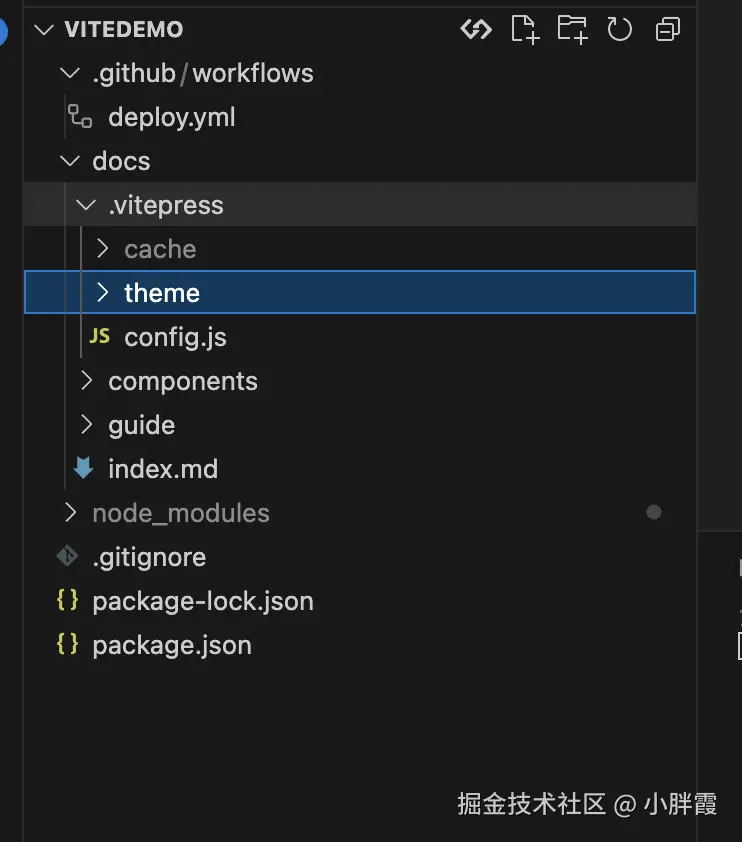Click the status dot beside node_modules
742x842 pixels.
(654, 513)
